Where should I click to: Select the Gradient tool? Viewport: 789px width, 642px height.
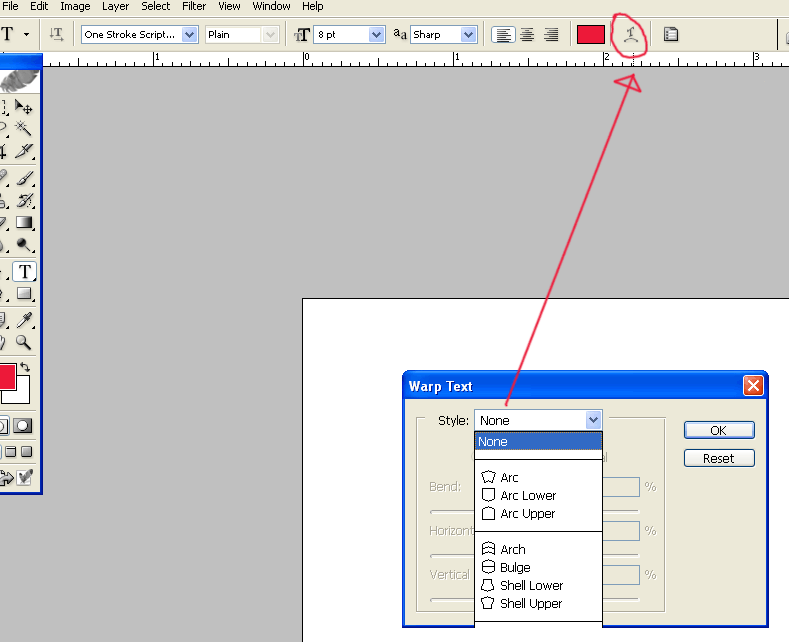(x=24, y=223)
